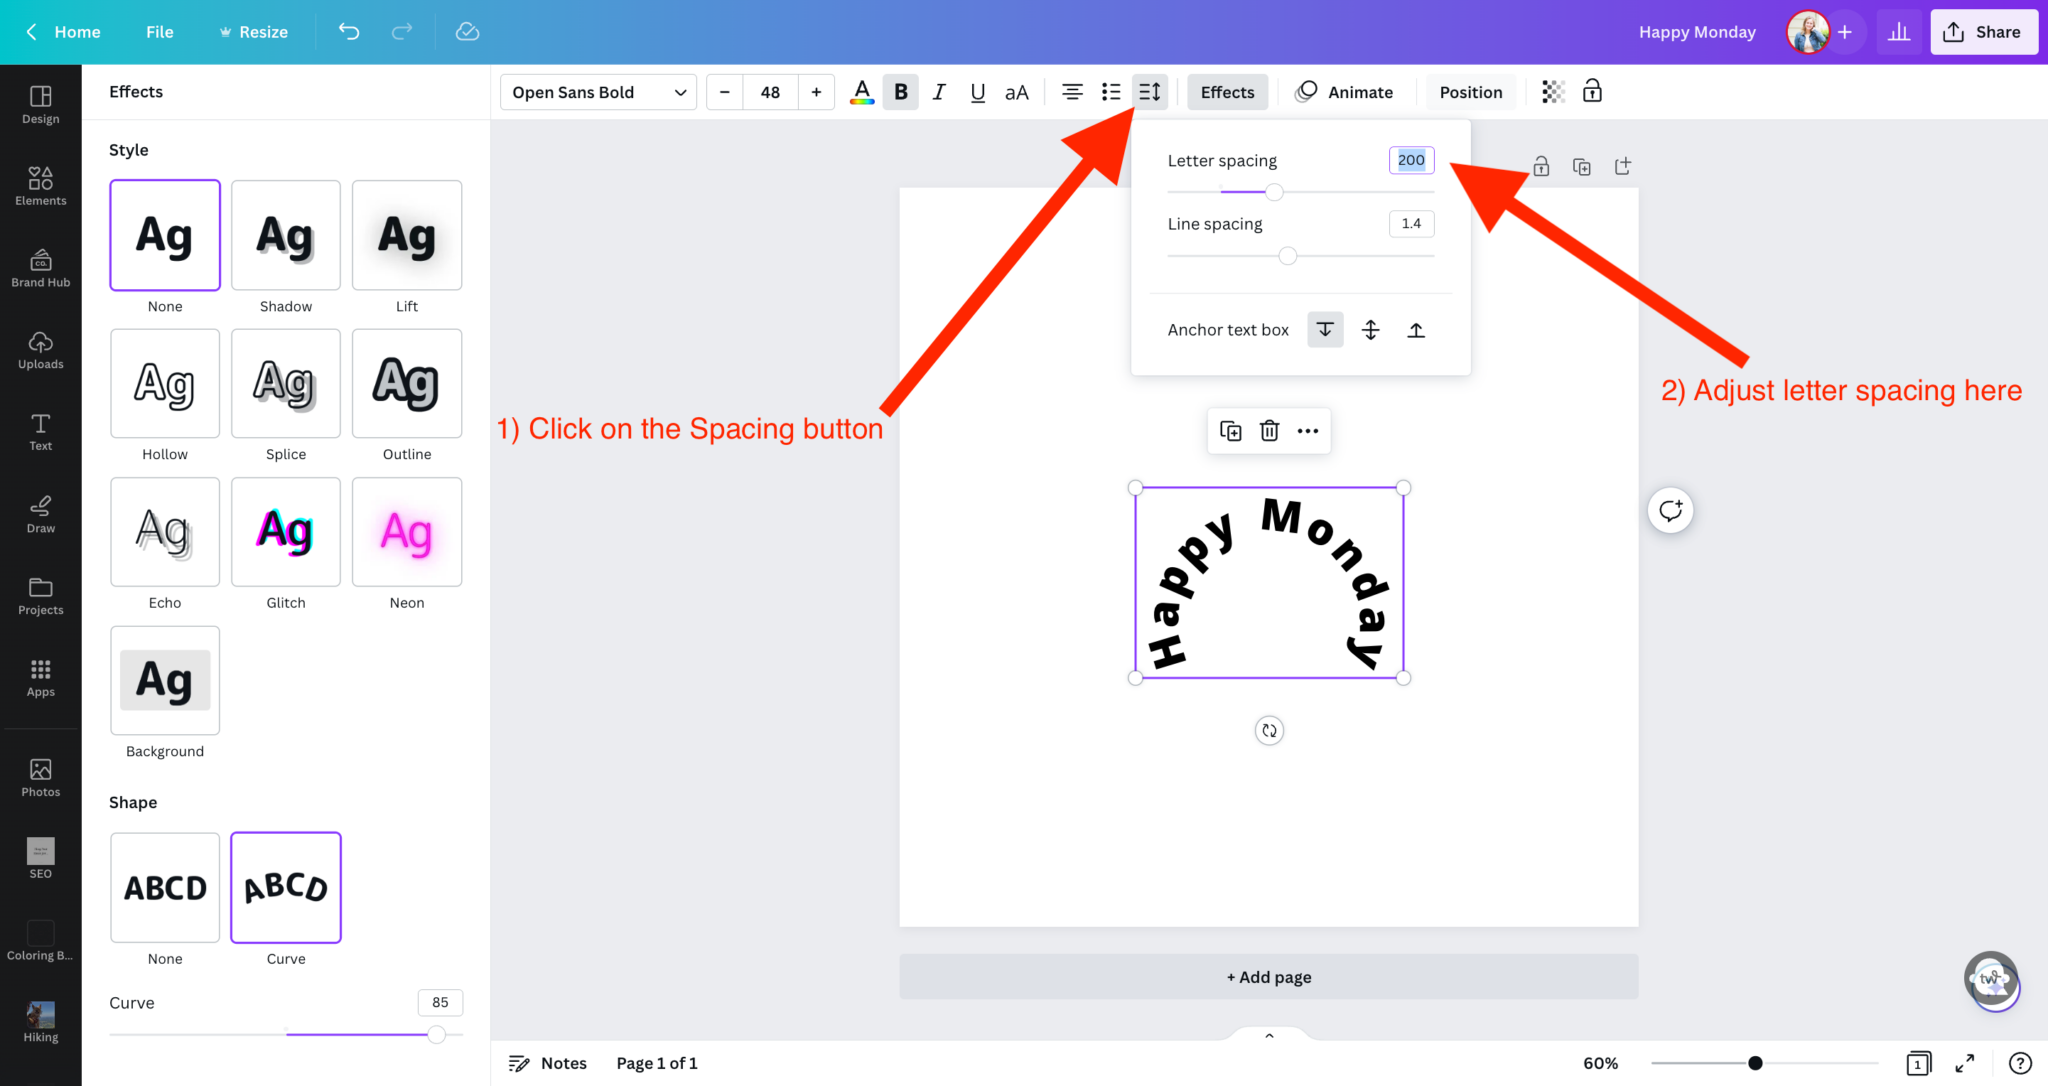Open the transparency checkerboard icon
2048x1086 pixels.
coord(1552,92)
